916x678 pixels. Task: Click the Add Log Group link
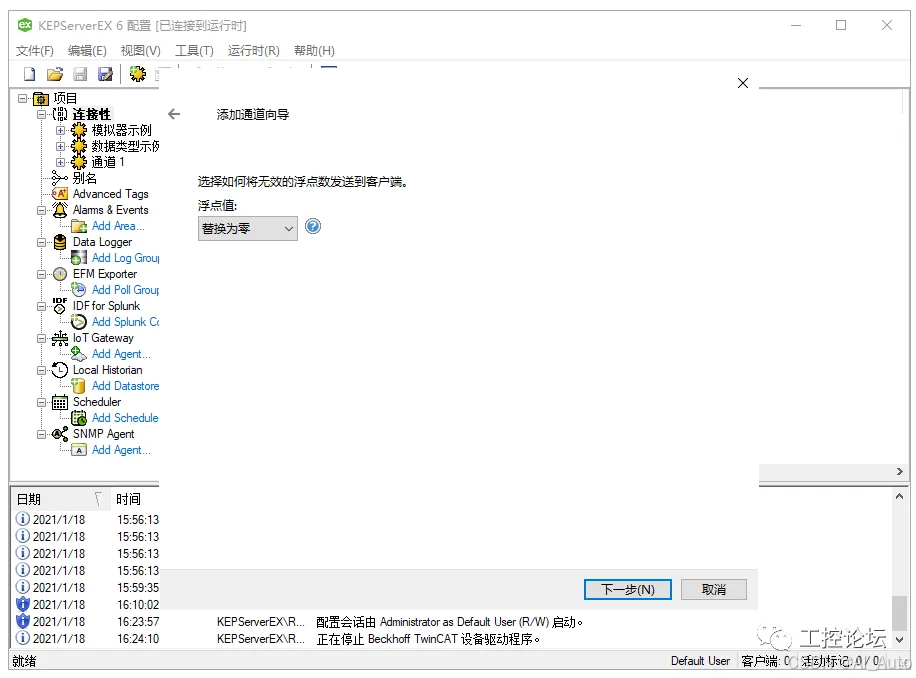pyautogui.click(x=126, y=258)
